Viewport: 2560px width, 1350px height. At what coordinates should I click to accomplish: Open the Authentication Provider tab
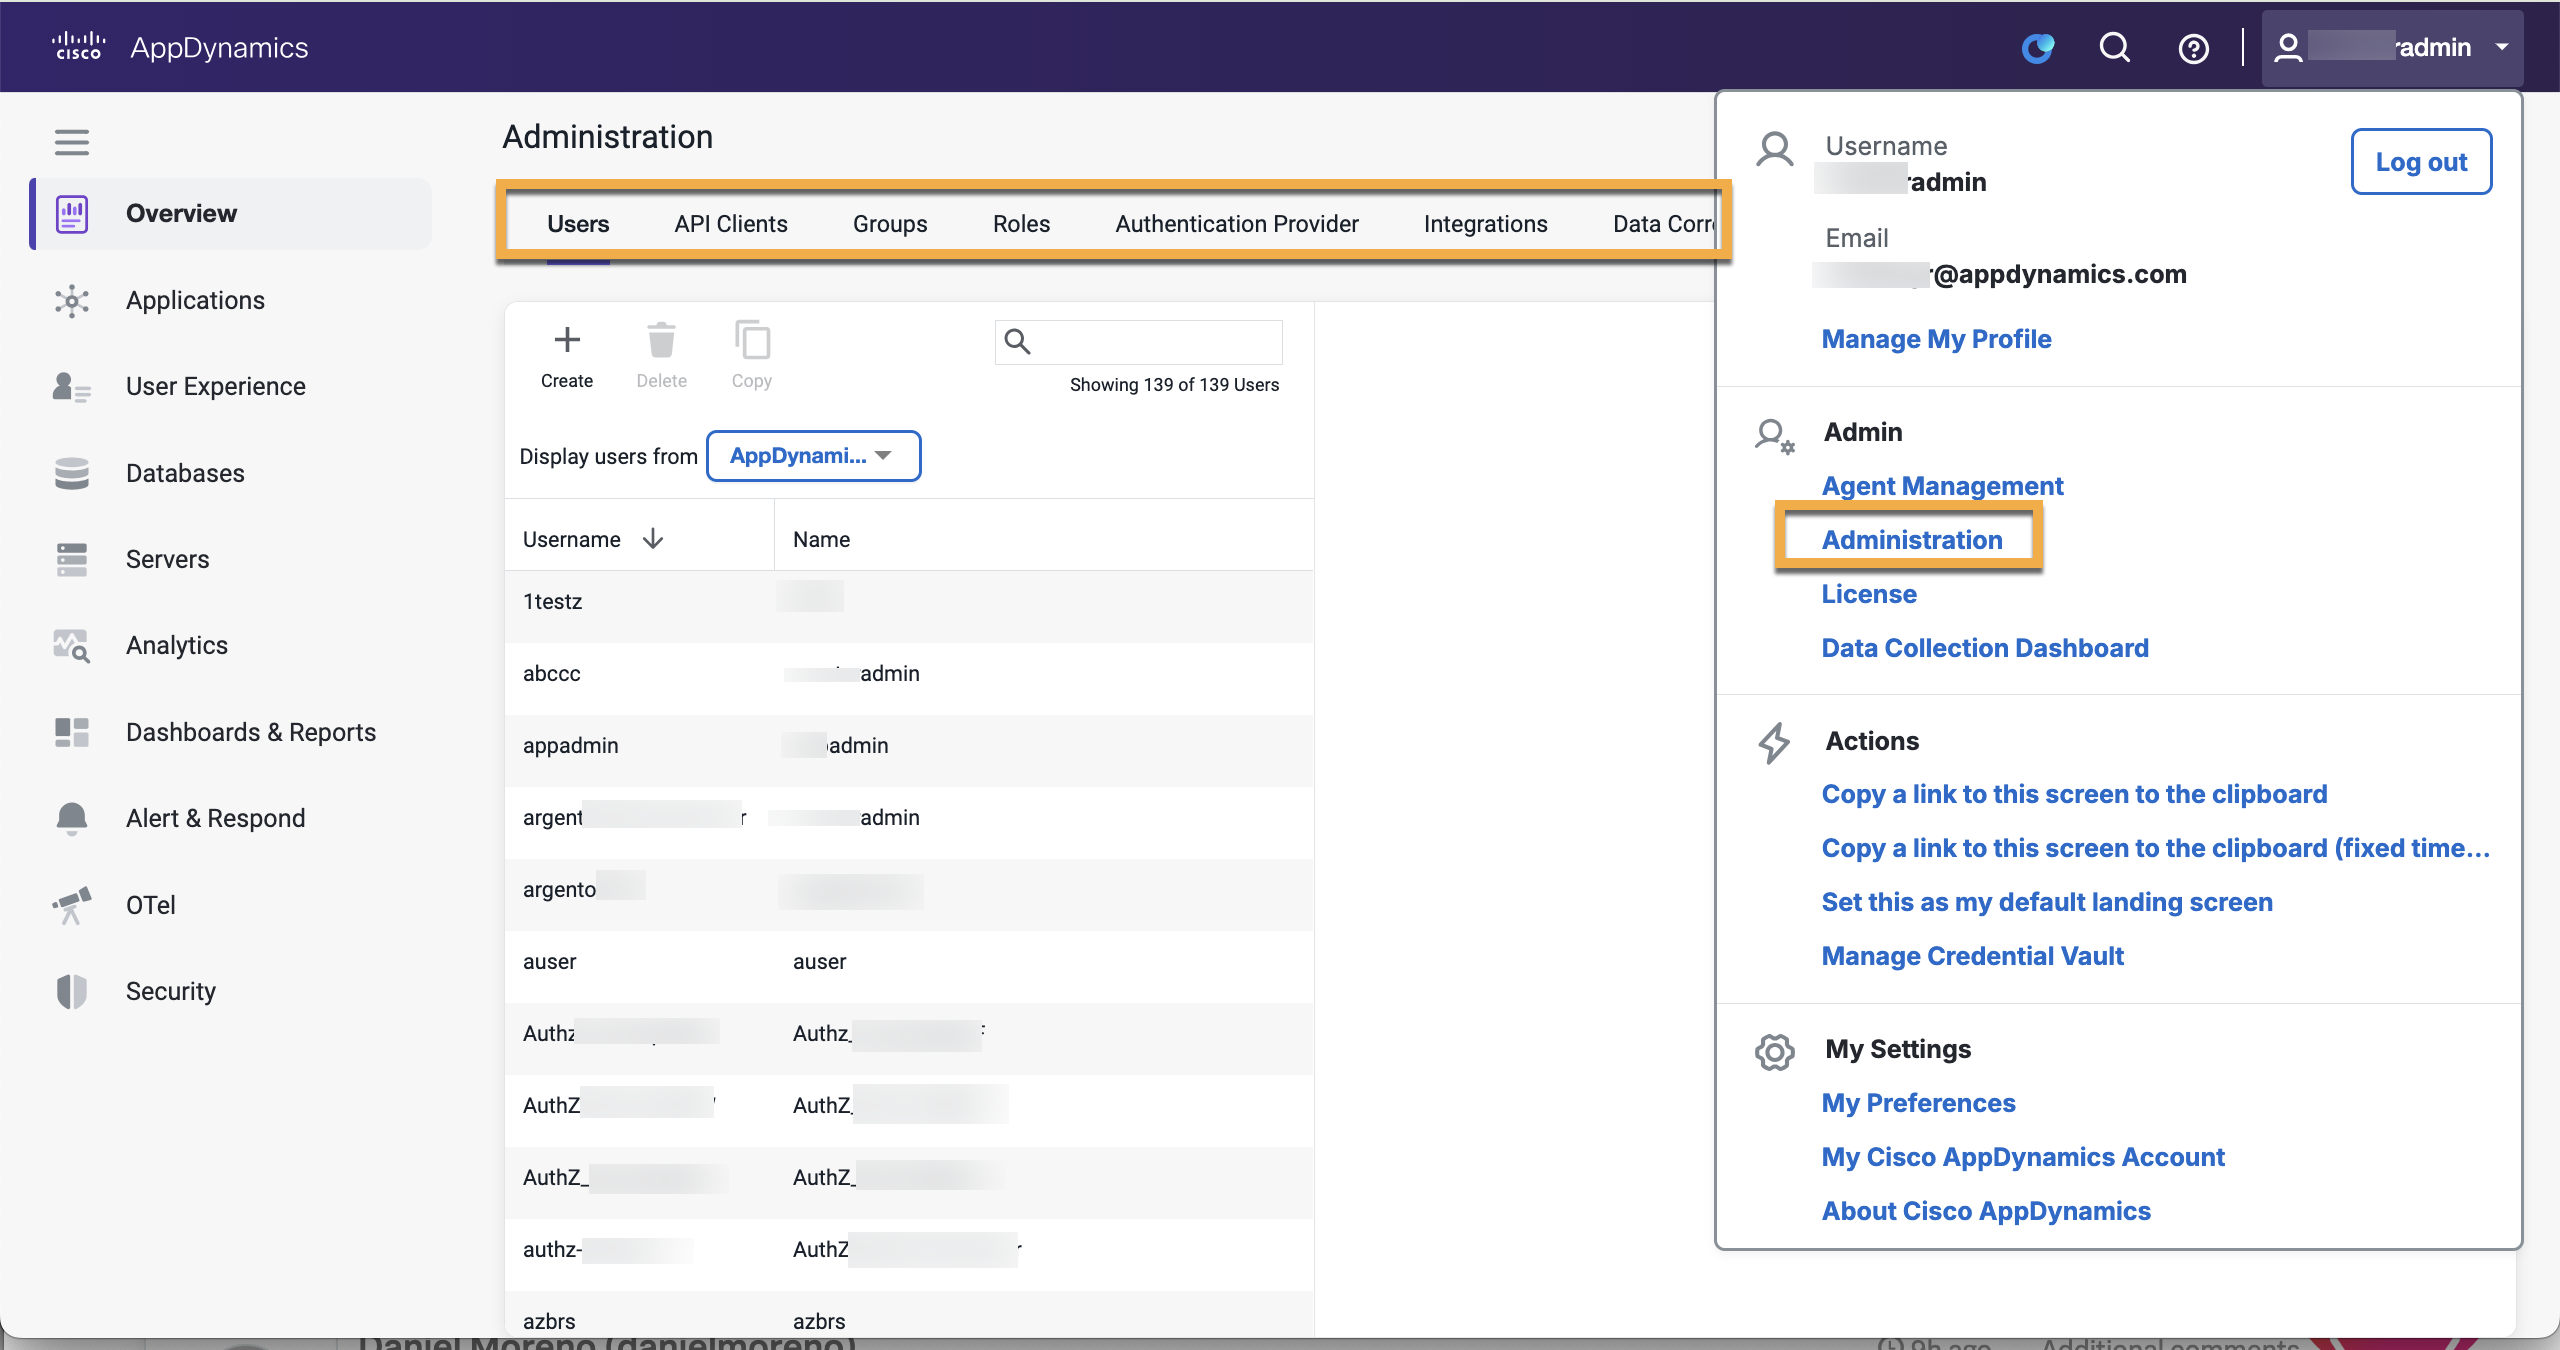click(1237, 224)
